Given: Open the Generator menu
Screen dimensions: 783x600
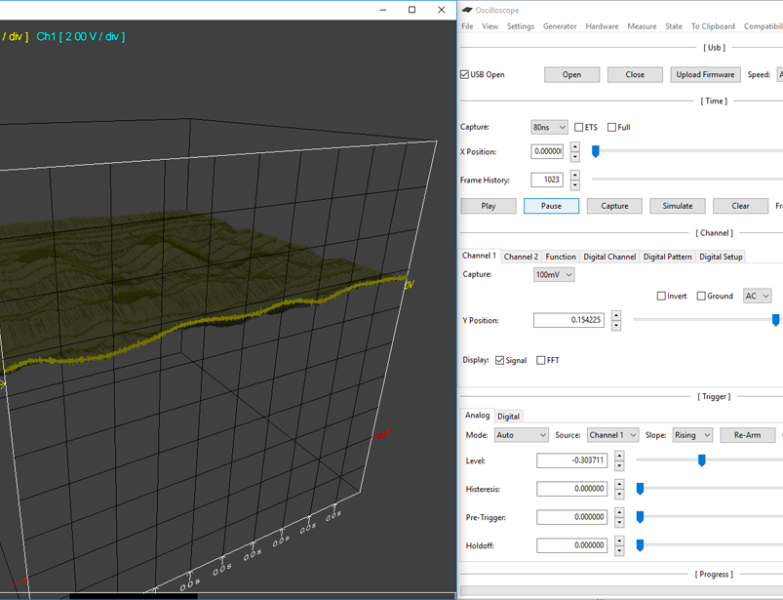Looking at the screenshot, I should pyautogui.click(x=560, y=26).
